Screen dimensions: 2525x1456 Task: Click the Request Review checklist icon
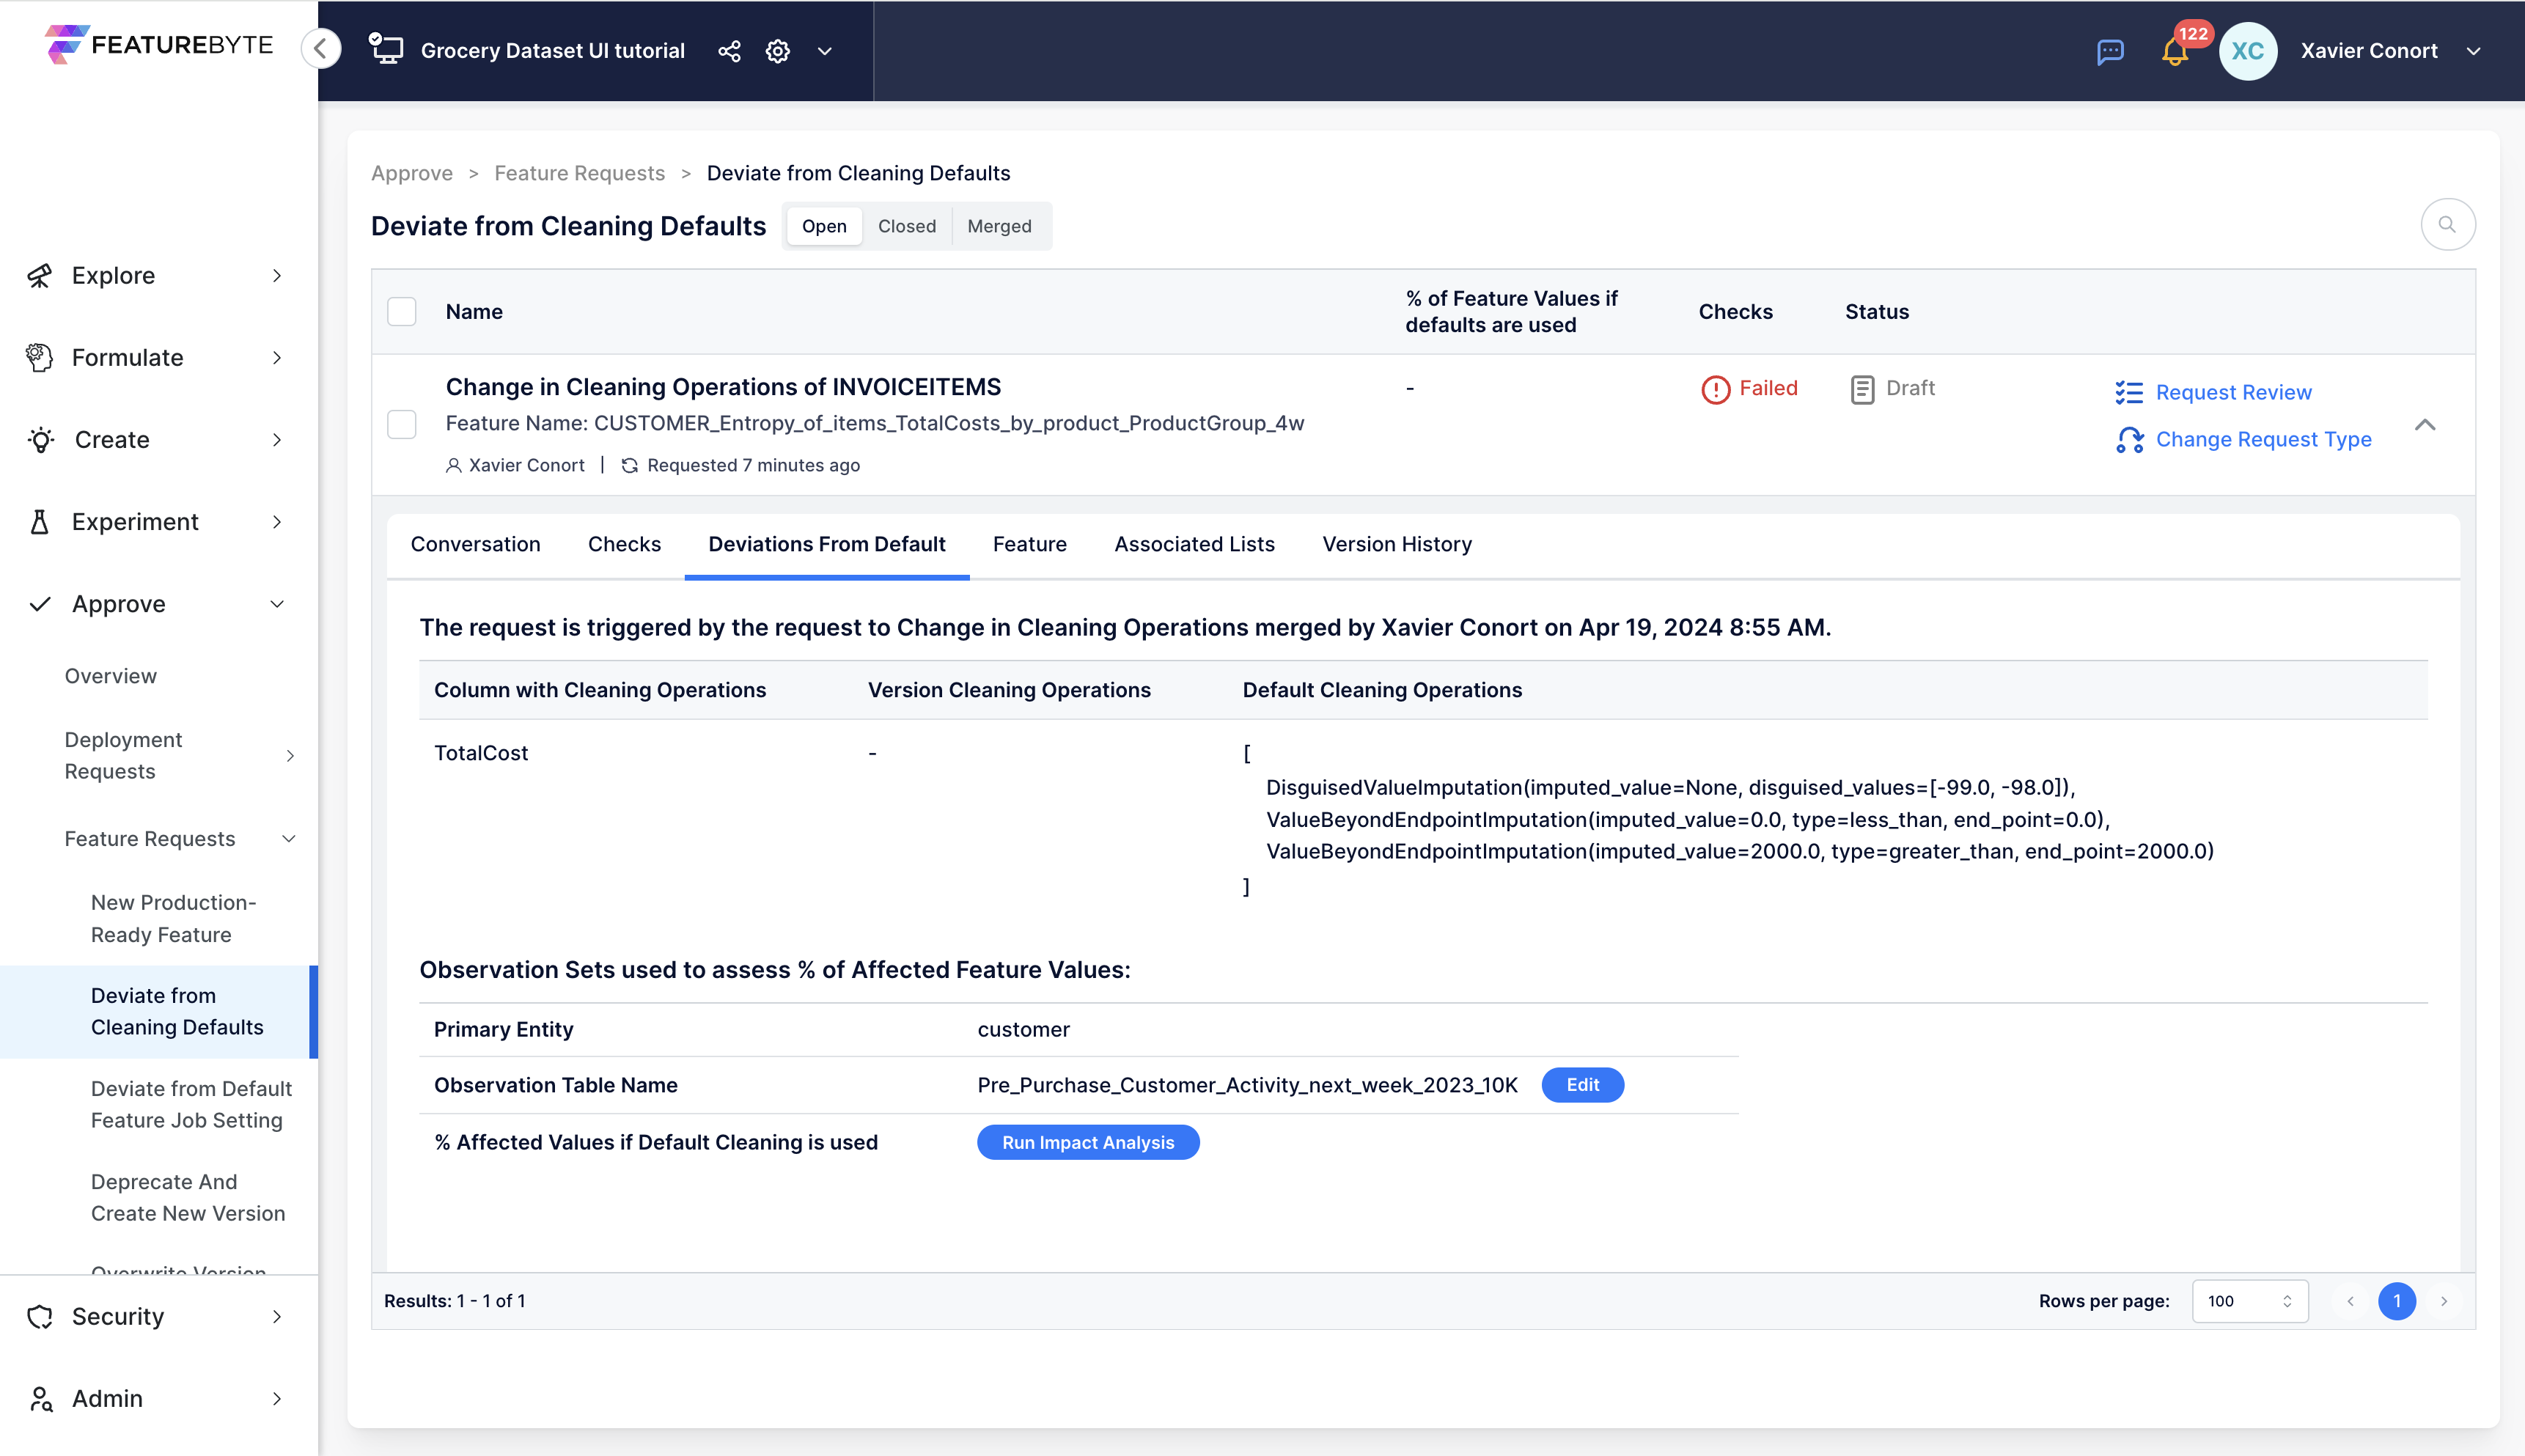coord(2129,393)
